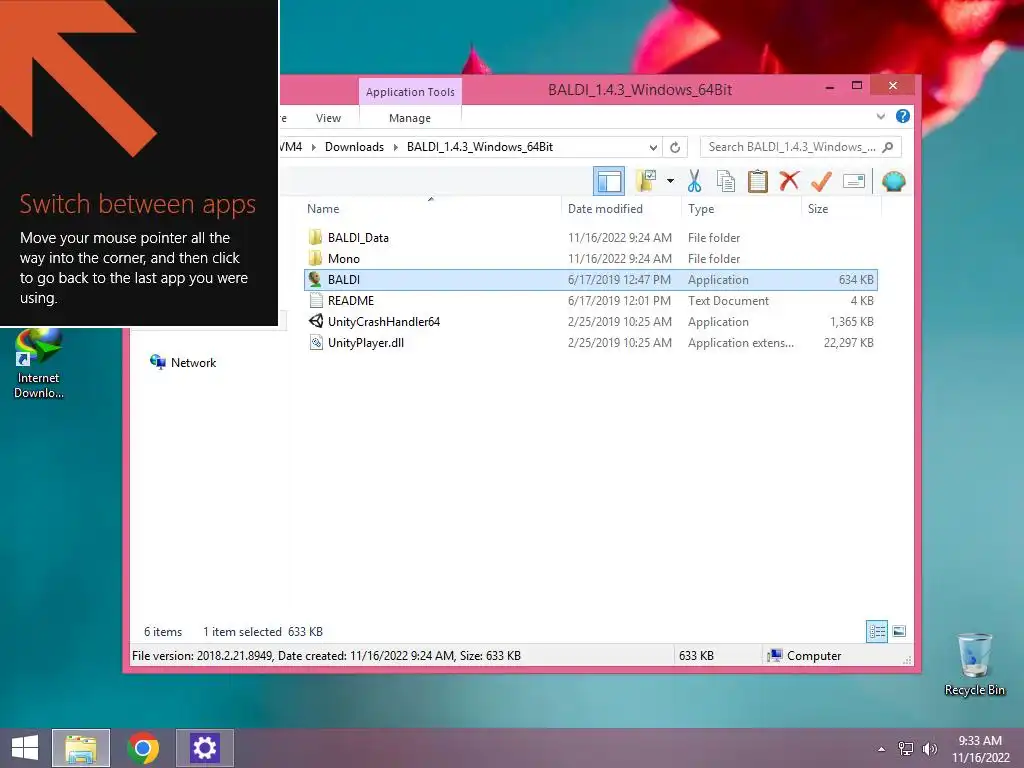Expand the arrow between Downloads and BALDI_1.4.3_Windows_64Bit
This screenshot has width=1024, height=768.
pos(395,147)
